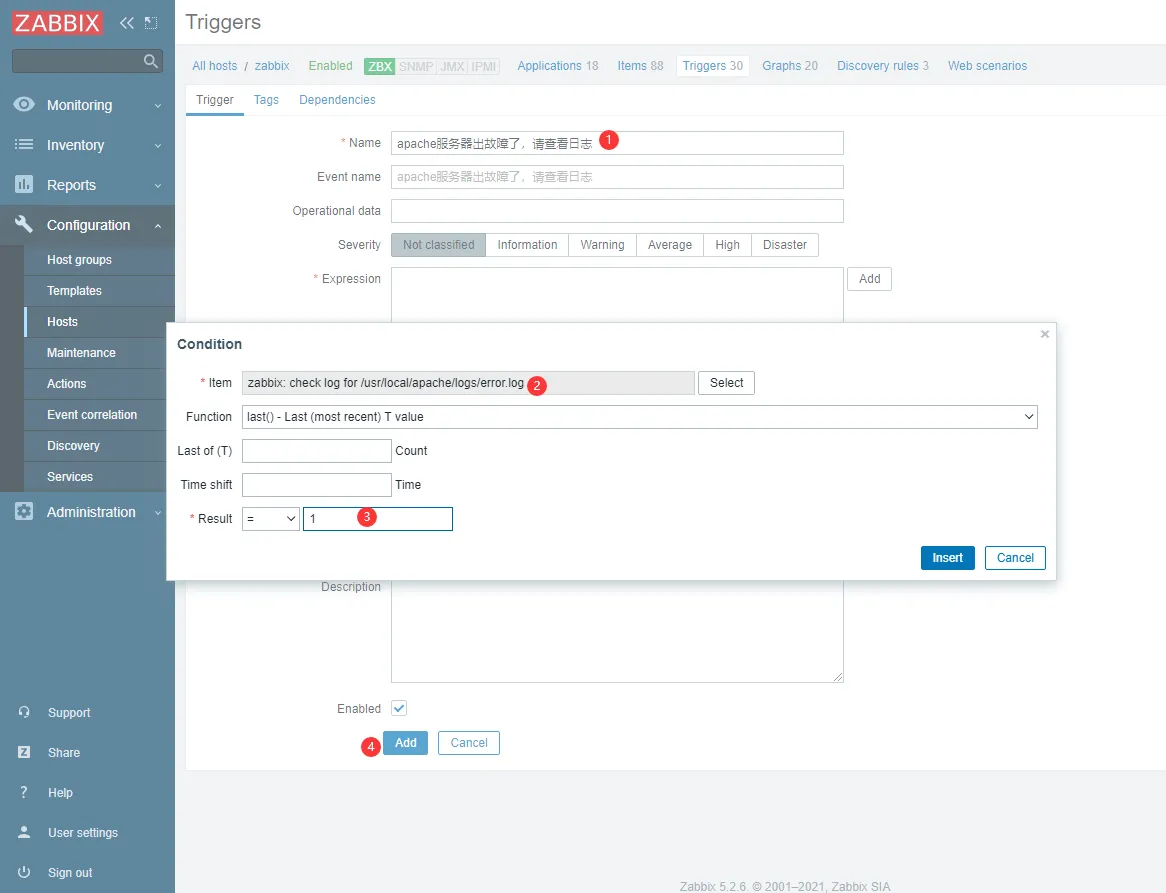1166x893 pixels.
Task: Click the JMX availability badge
Action: (x=452, y=66)
